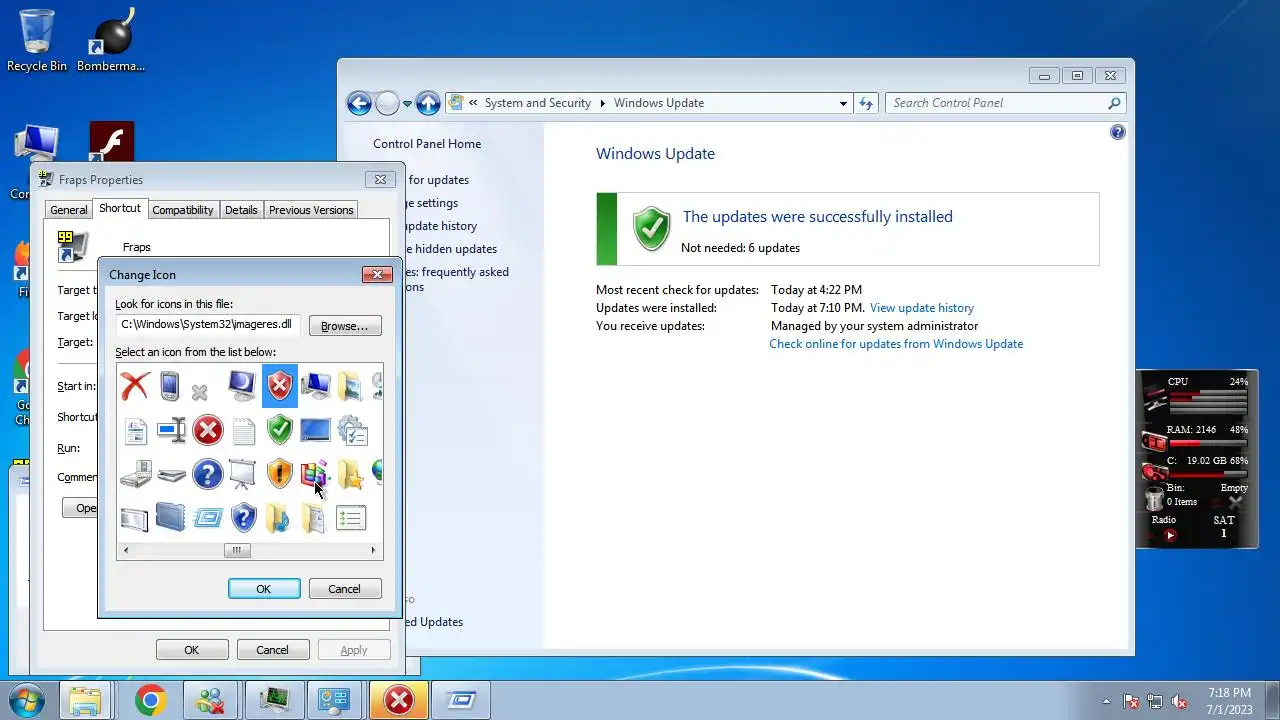The height and width of the screenshot is (720, 1280).
Task: Choose the colorful defragment blocks icon
Action: [315, 473]
